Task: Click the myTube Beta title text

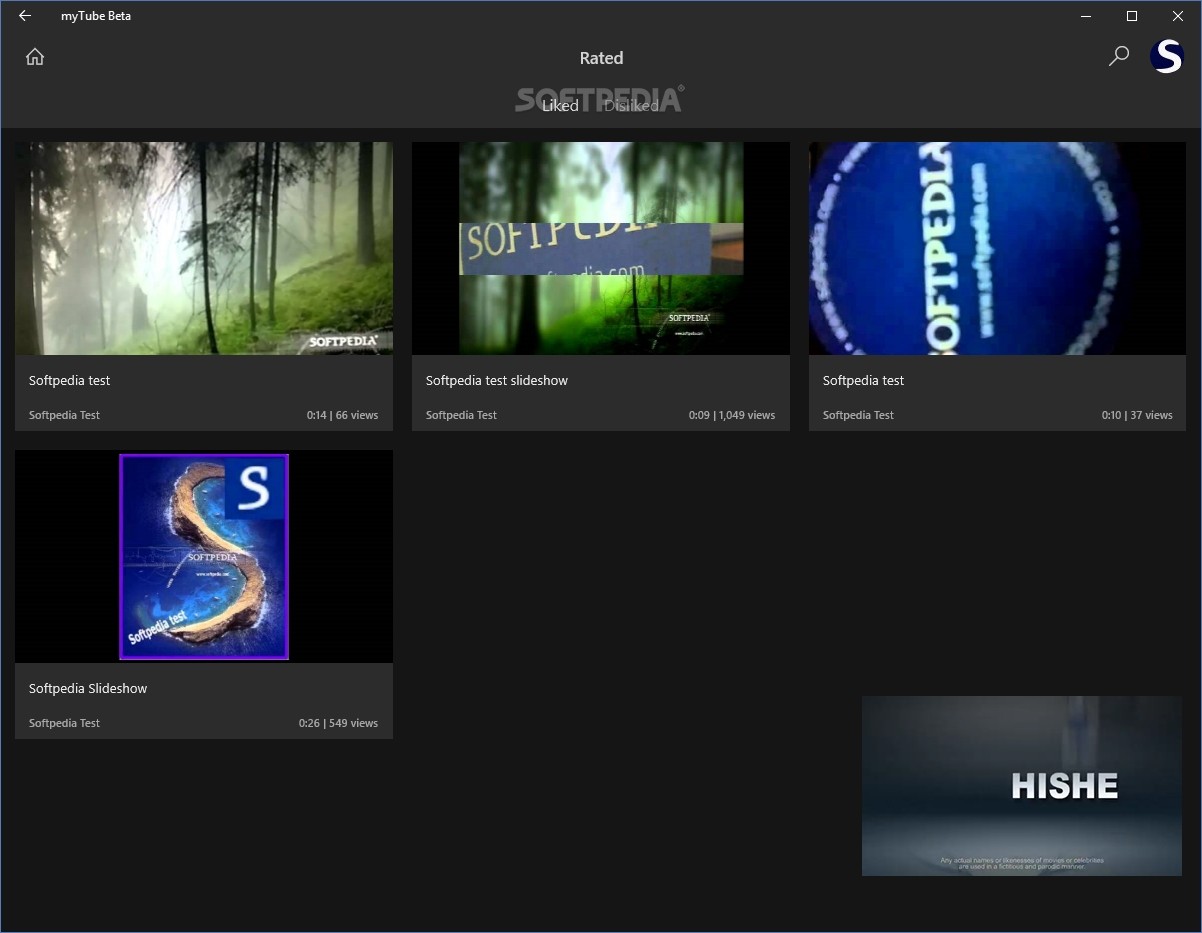Action: pos(96,16)
